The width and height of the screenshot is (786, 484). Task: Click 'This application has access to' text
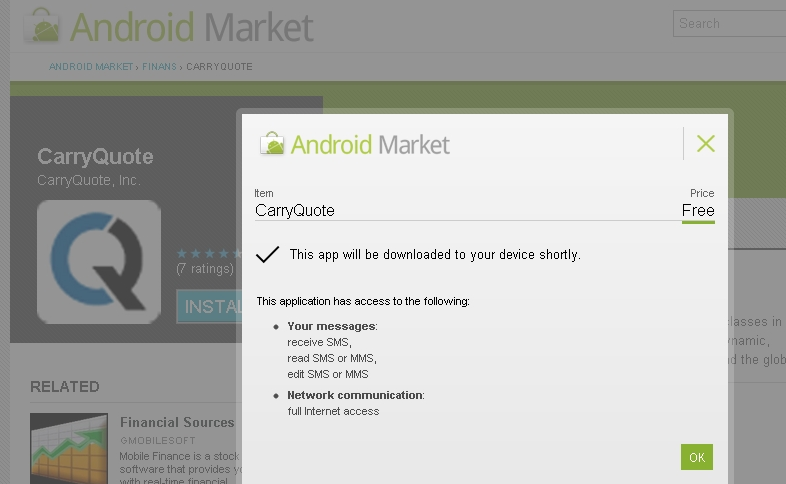click(x=363, y=301)
